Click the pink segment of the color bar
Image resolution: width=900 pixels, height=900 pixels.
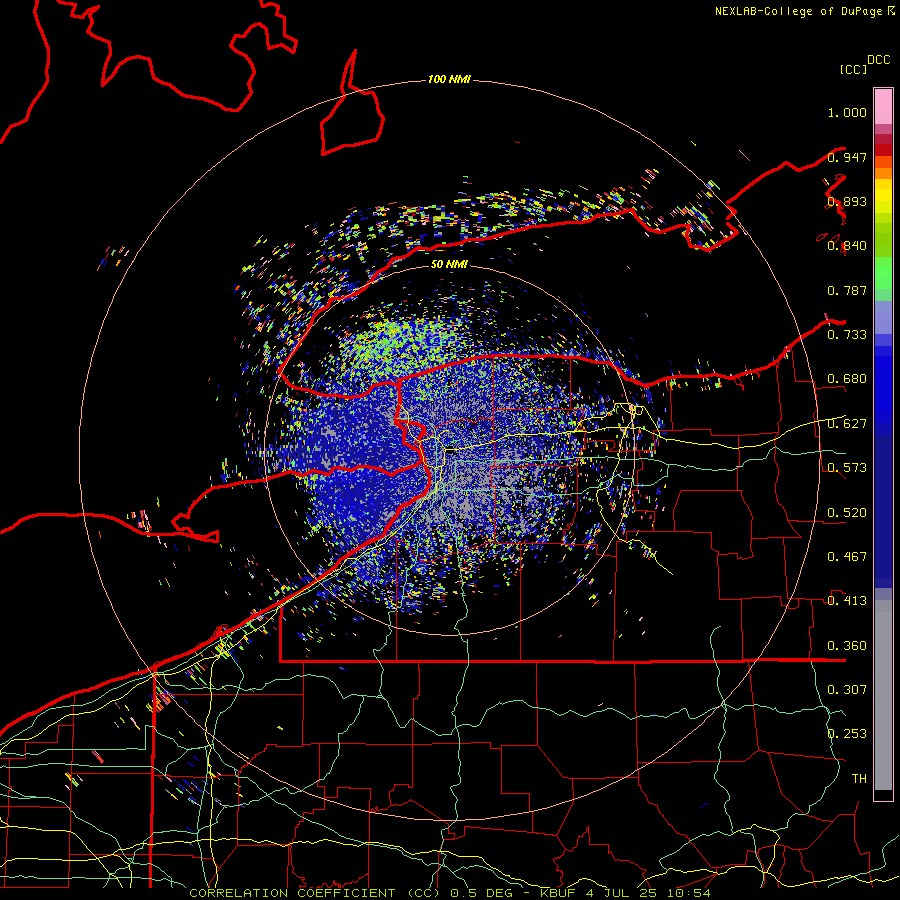[x=883, y=107]
